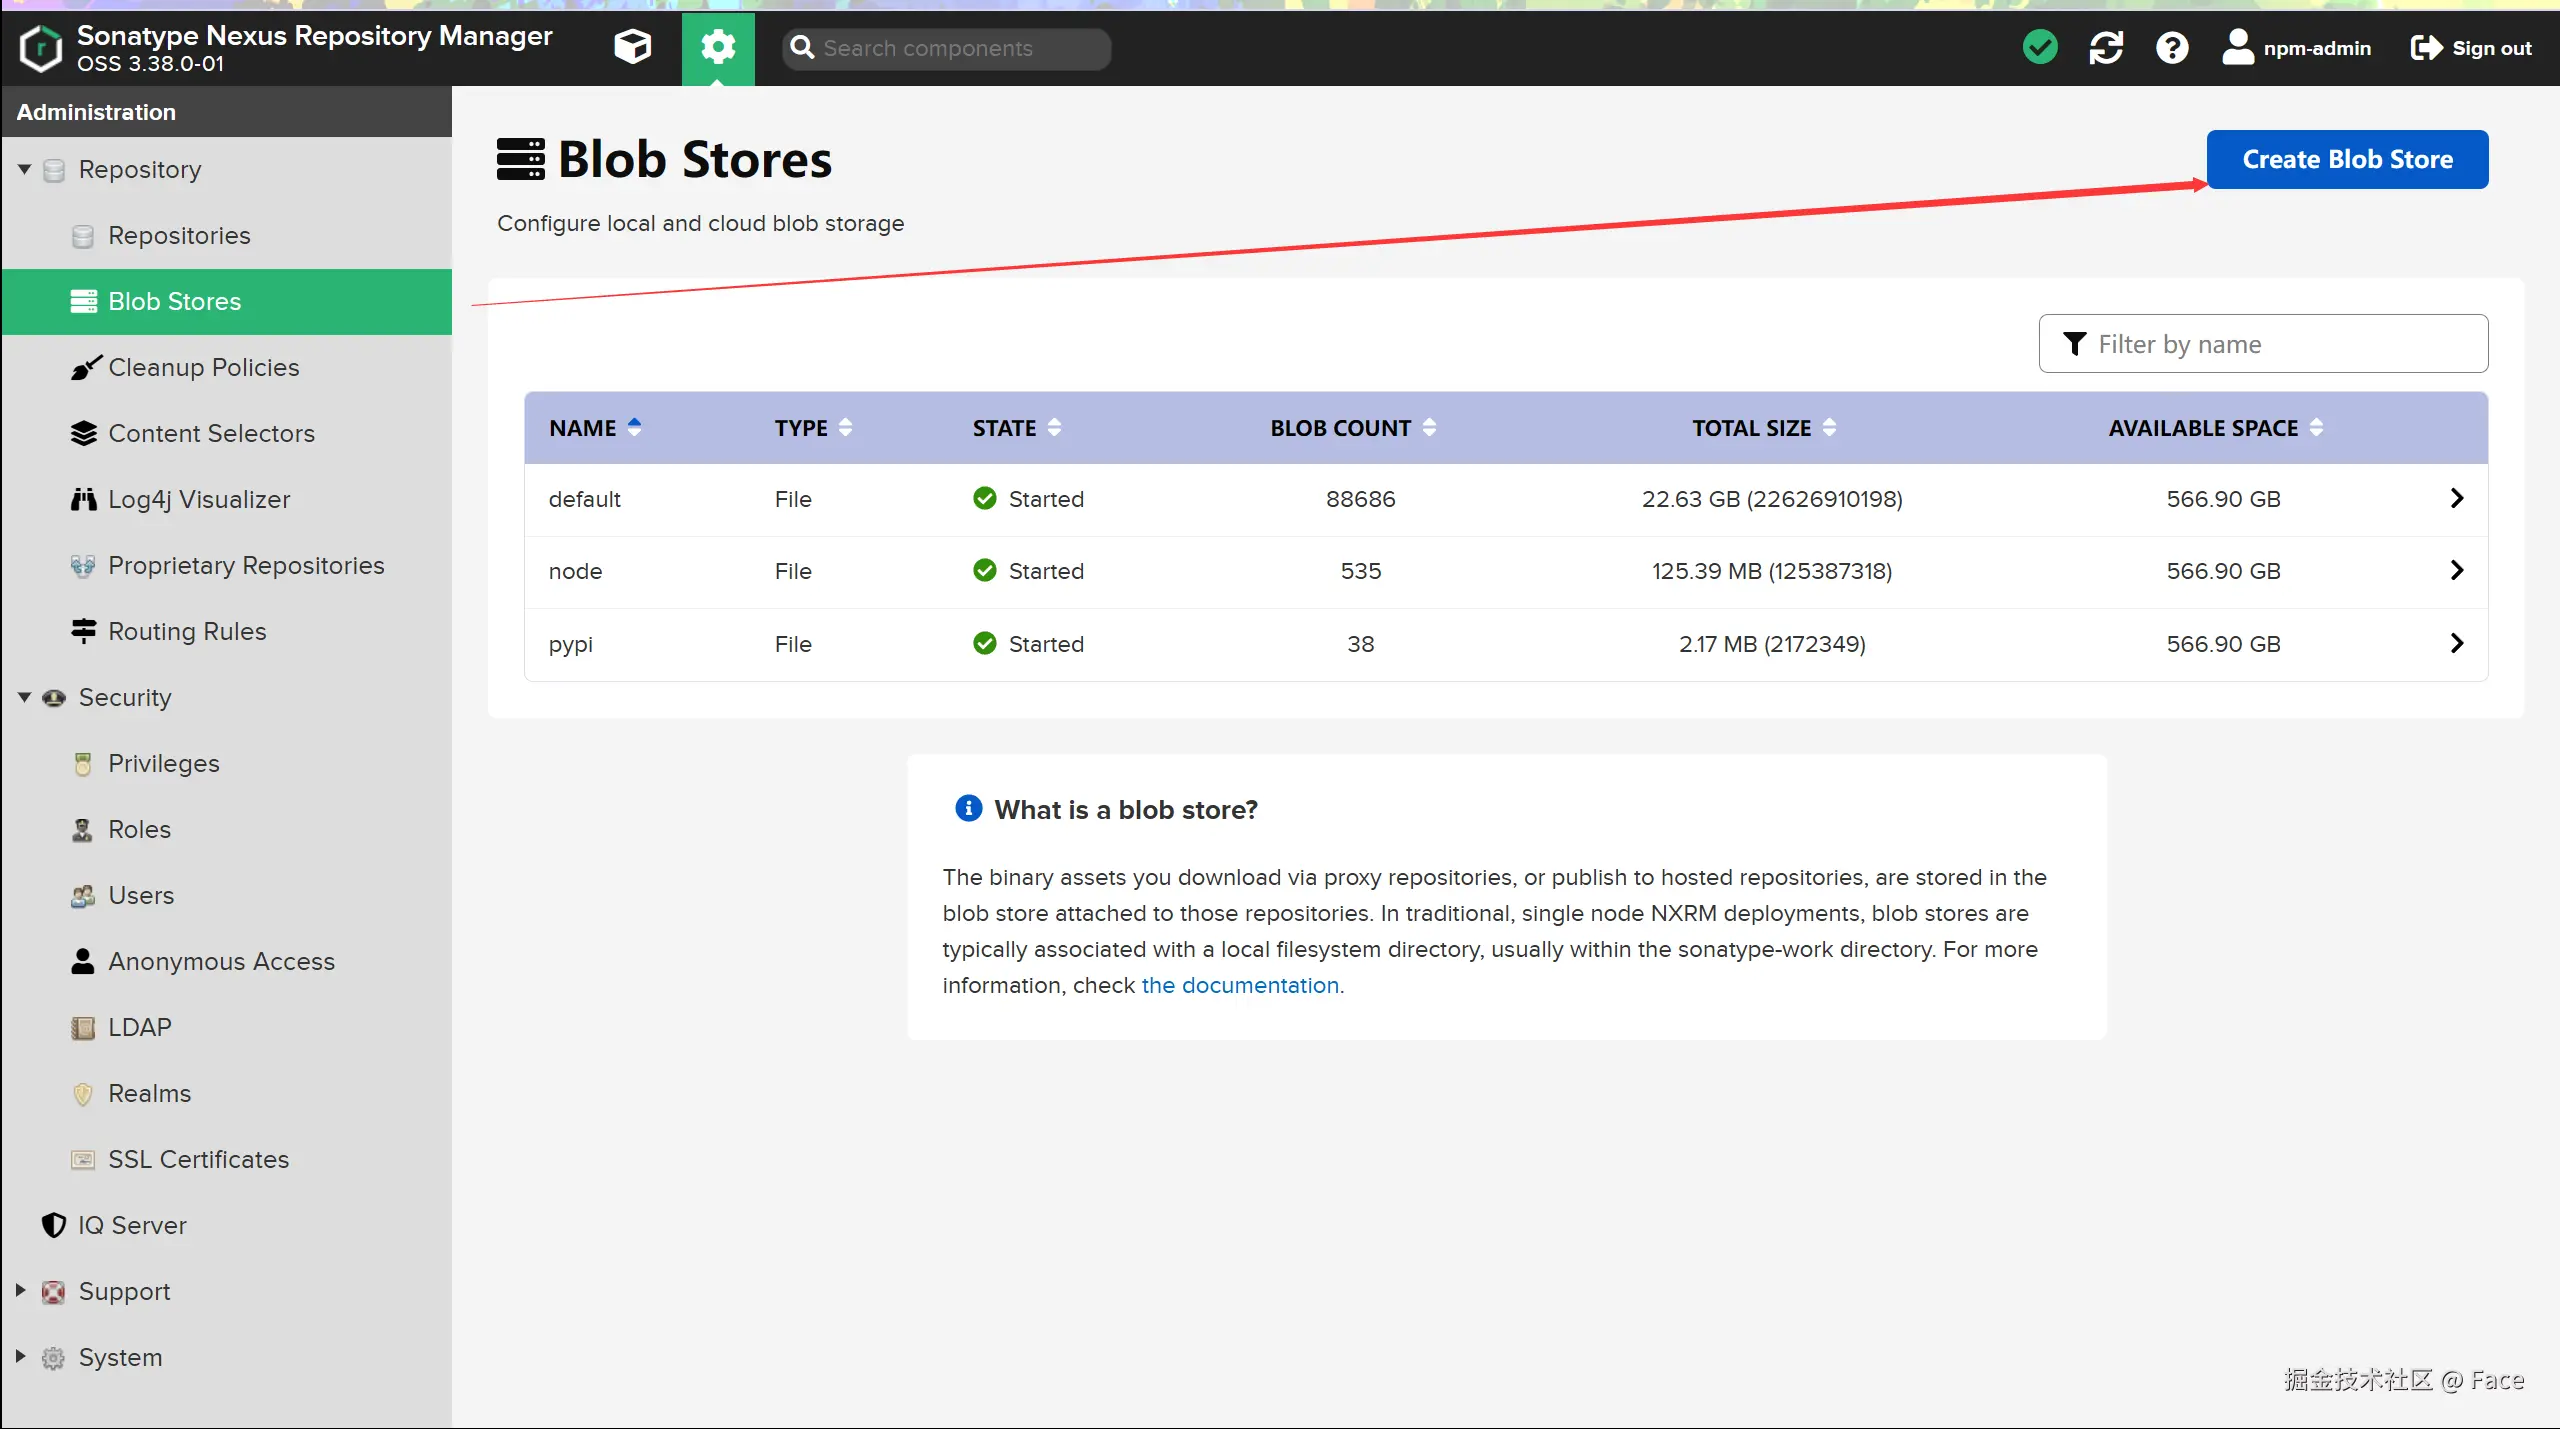
Task: Click the Administration gear icon
Action: (x=718, y=47)
